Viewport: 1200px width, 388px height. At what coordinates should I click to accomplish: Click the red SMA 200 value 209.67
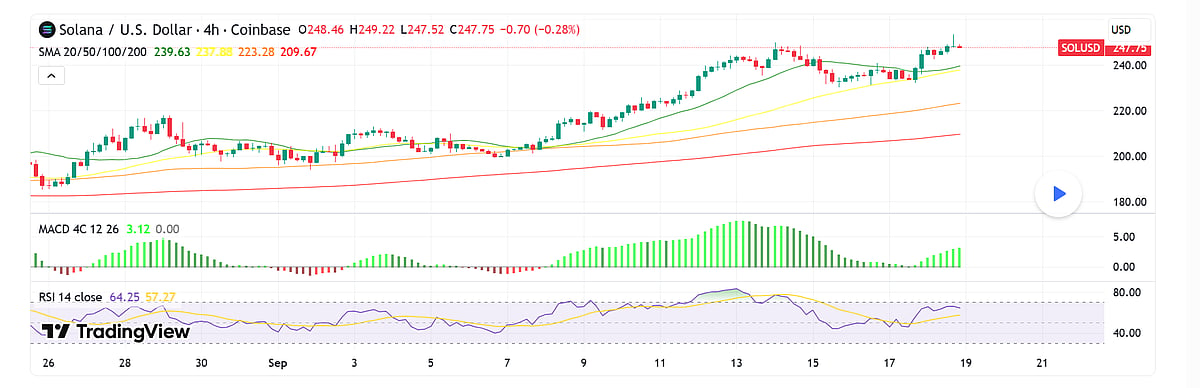298,51
